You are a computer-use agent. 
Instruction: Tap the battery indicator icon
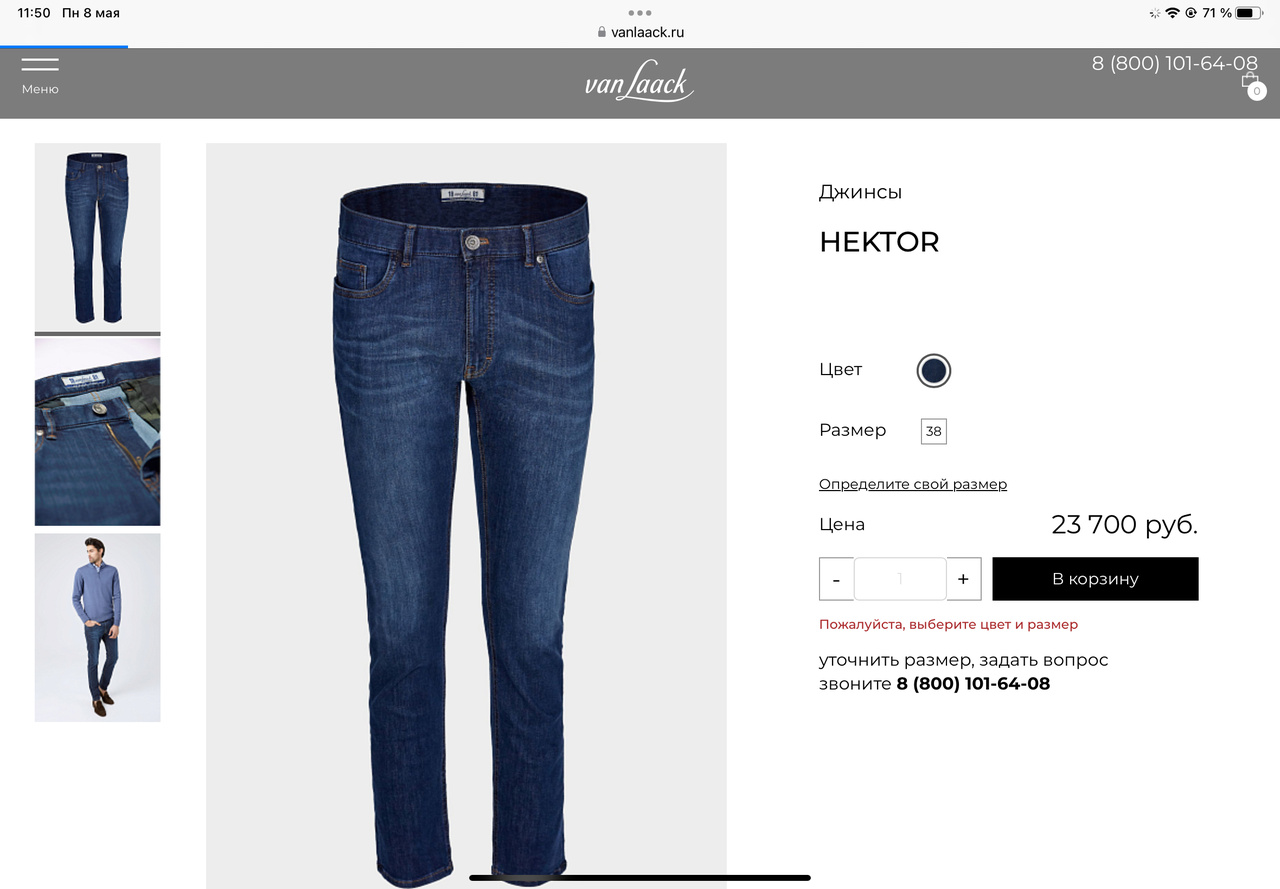tap(1249, 13)
